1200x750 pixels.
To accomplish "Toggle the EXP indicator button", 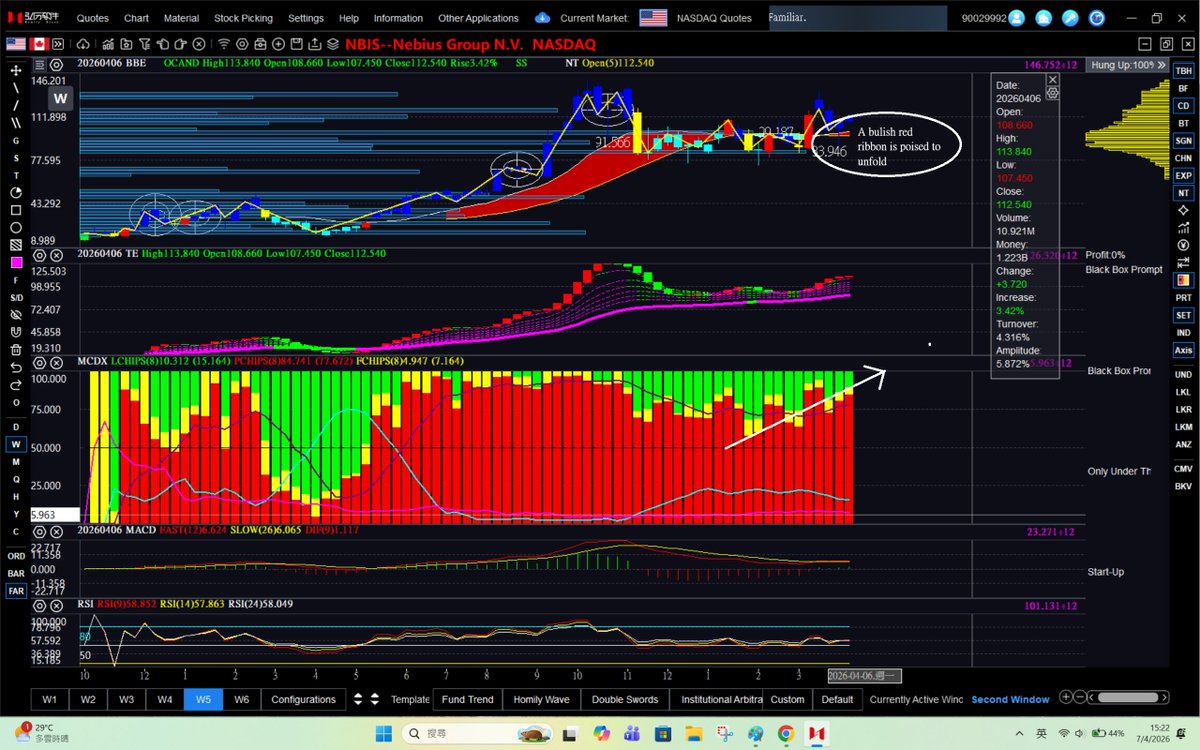I will [1184, 175].
